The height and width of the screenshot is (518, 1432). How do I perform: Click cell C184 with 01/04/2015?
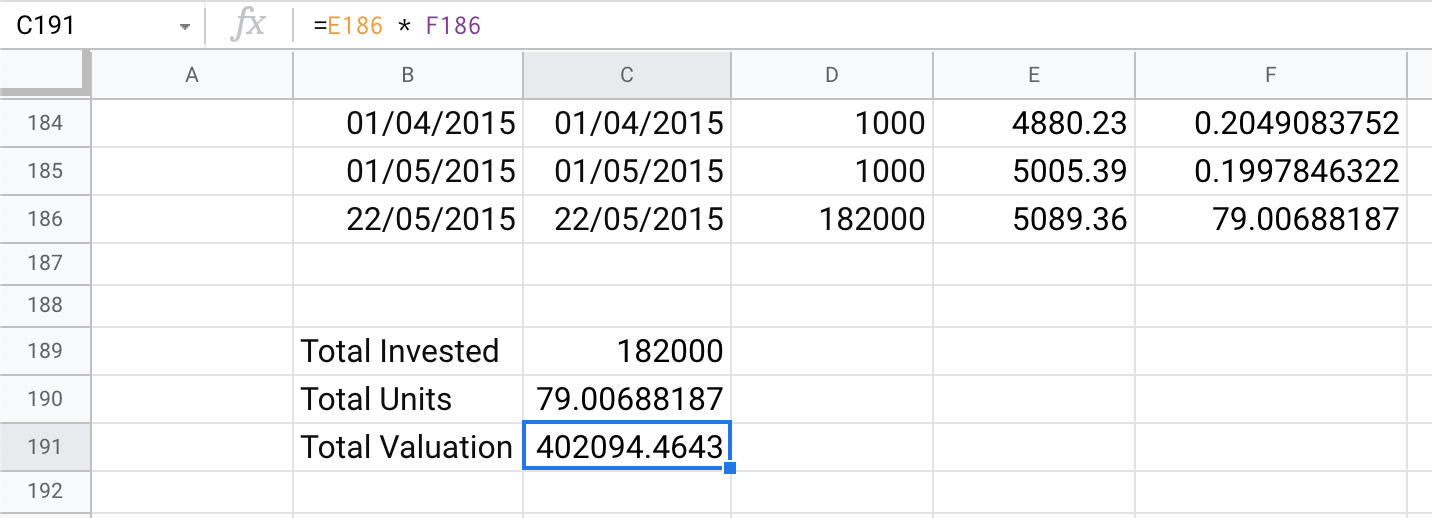tap(627, 123)
